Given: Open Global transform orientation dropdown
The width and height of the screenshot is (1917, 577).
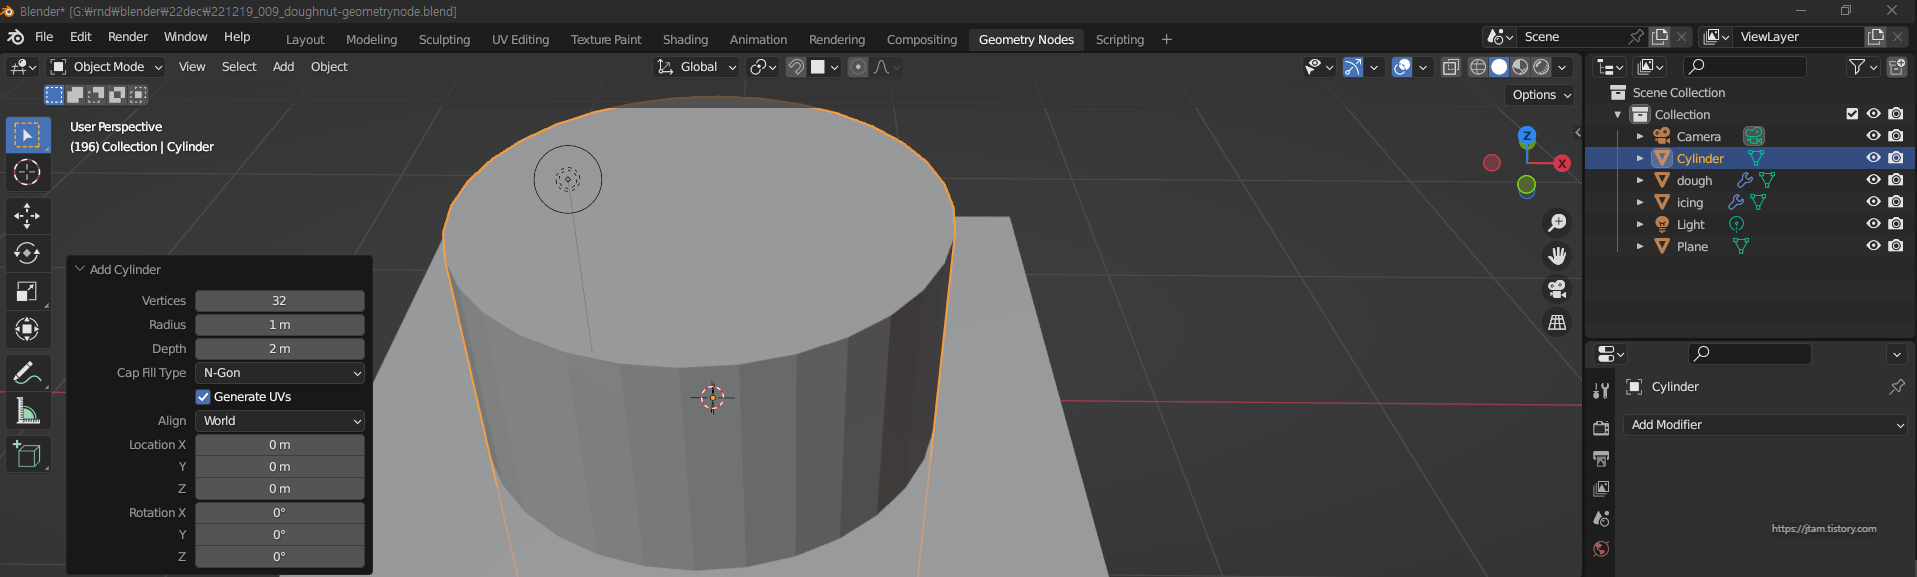Looking at the screenshot, I should pos(697,67).
